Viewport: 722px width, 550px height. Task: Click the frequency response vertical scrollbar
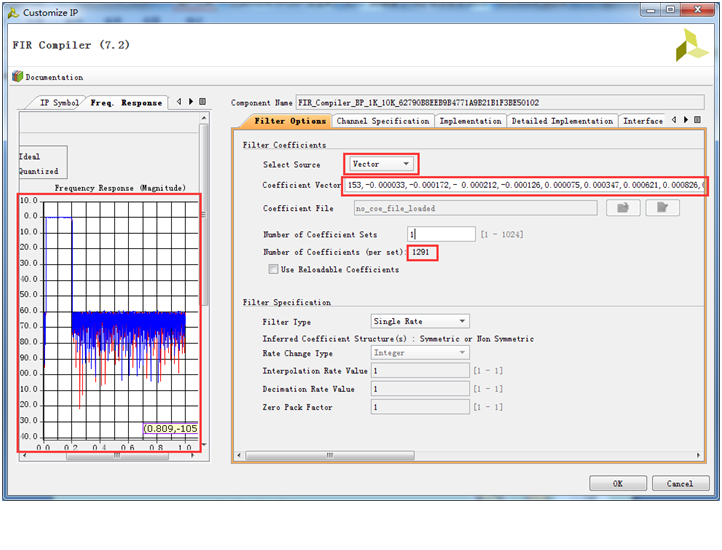coord(204,215)
